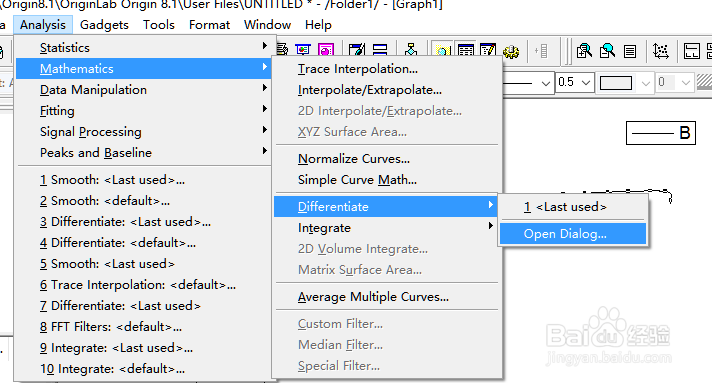Select Normalize Curves... menu item

pos(386,159)
